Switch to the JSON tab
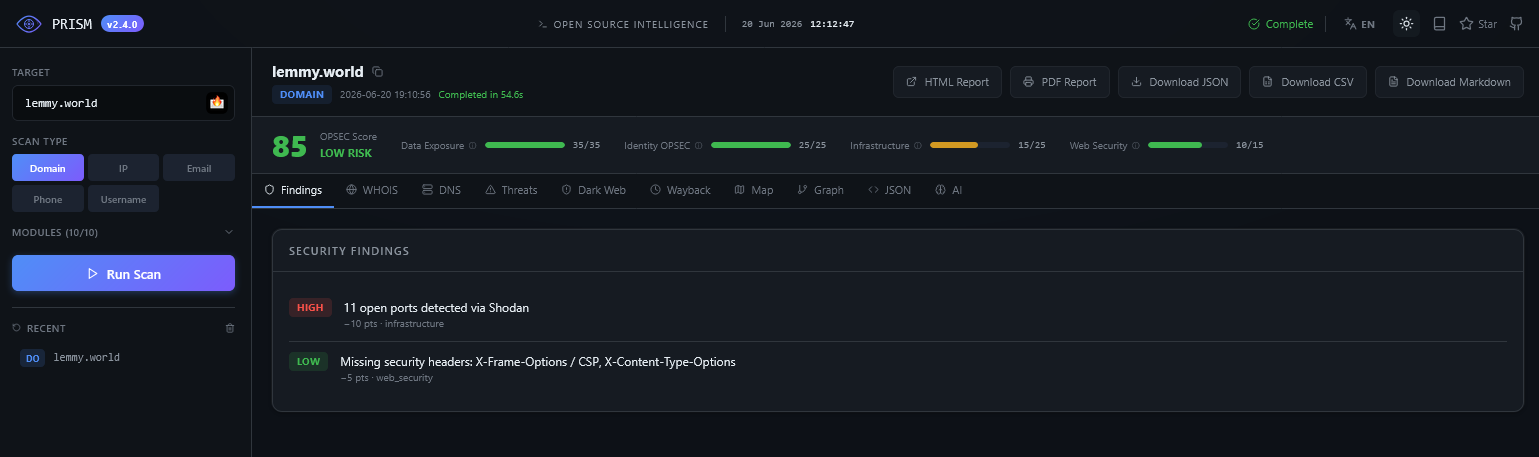The width and height of the screenshot is (1539, 457). tap(890, 190)
